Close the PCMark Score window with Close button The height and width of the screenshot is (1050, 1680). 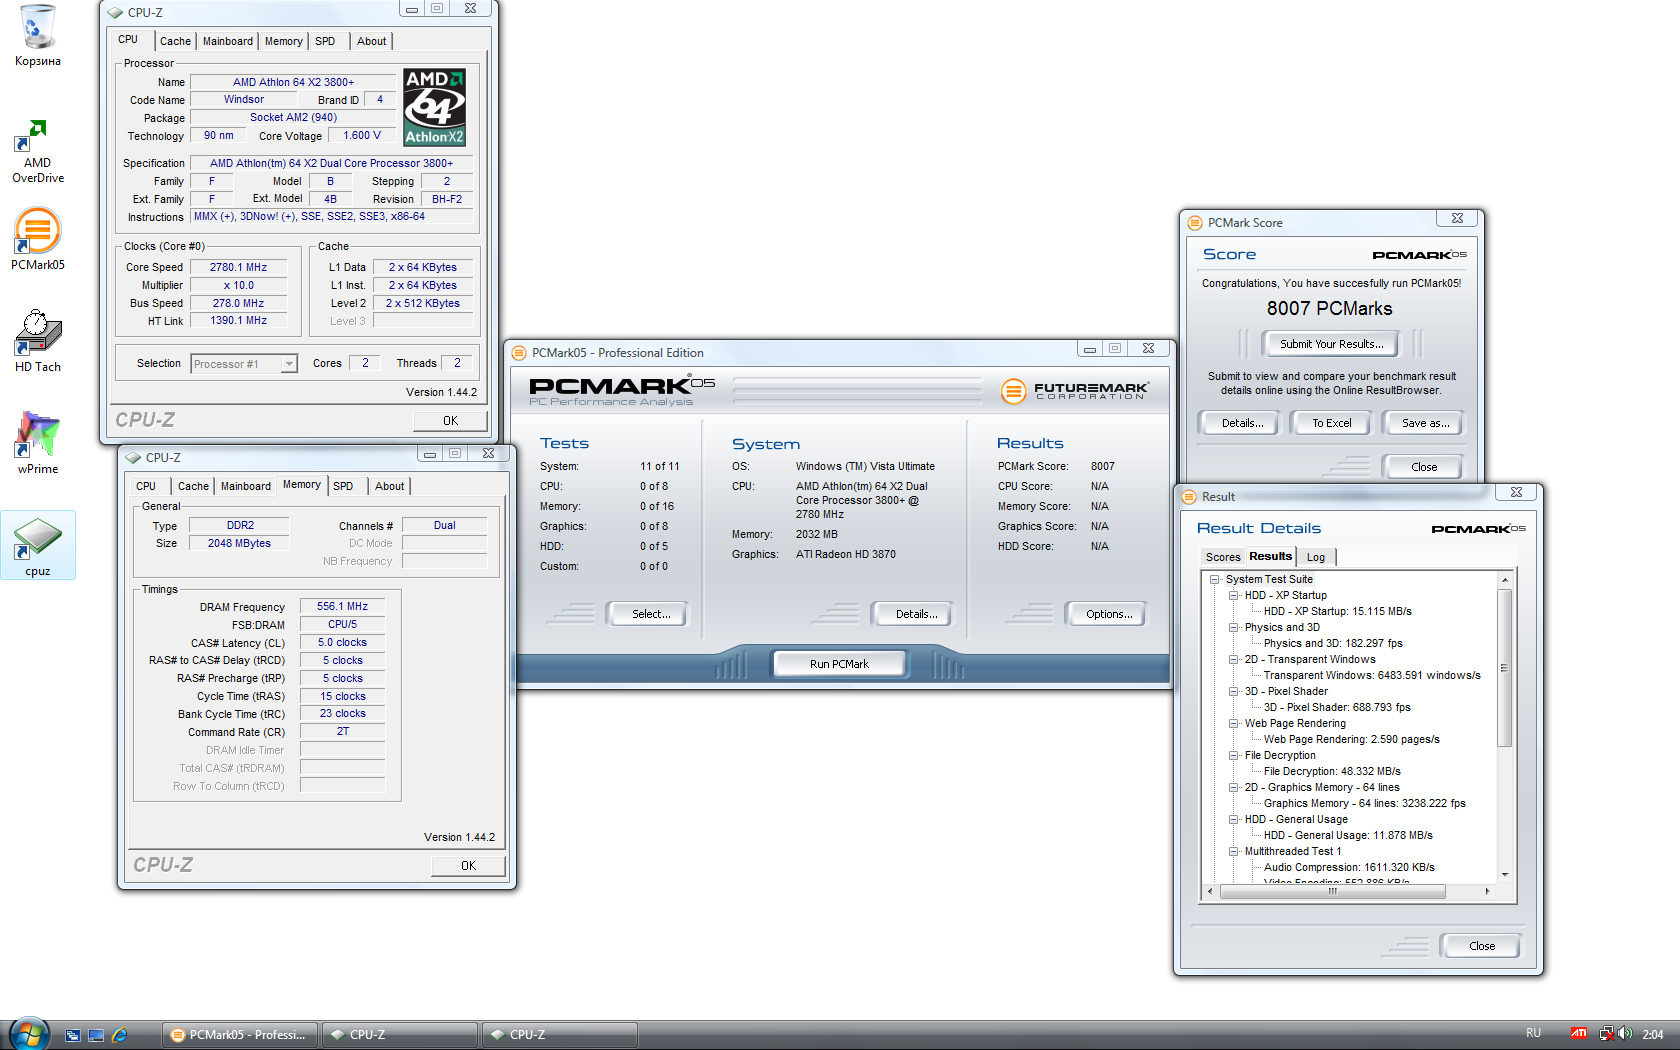click(1424, 467)
